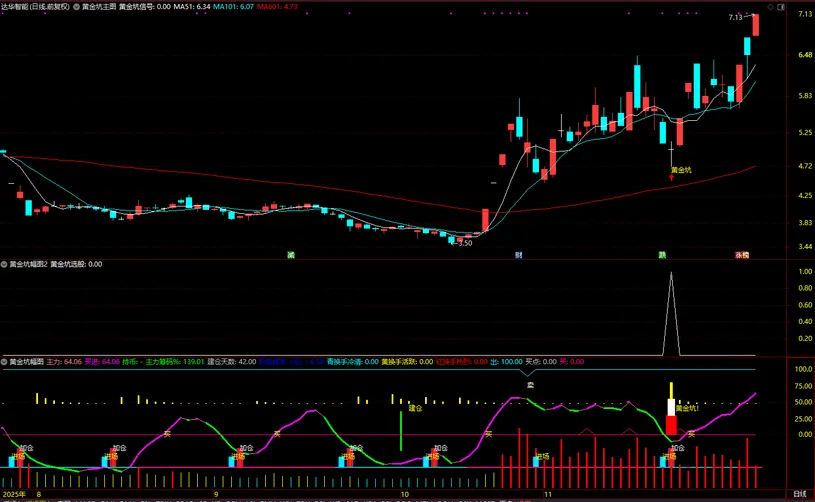This screenshot has height=502, width=815.
Task: Switch period with the 日线 button
Action: click(799, 494)
